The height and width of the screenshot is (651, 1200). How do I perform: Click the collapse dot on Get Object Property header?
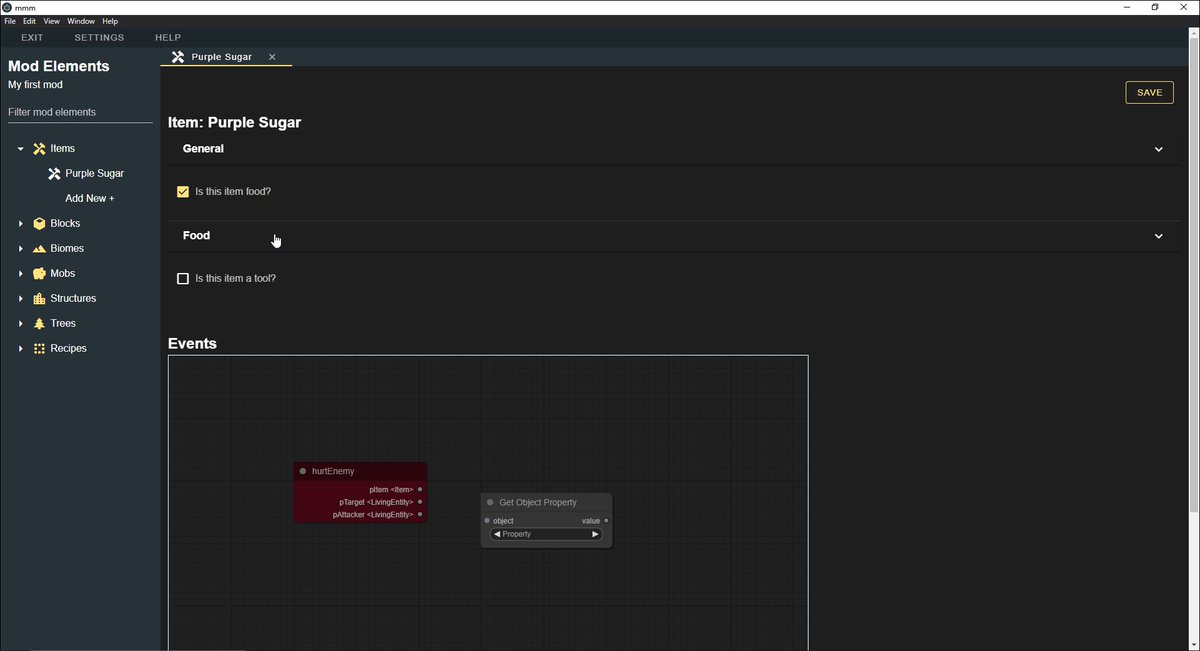click(x=490, y=503)
